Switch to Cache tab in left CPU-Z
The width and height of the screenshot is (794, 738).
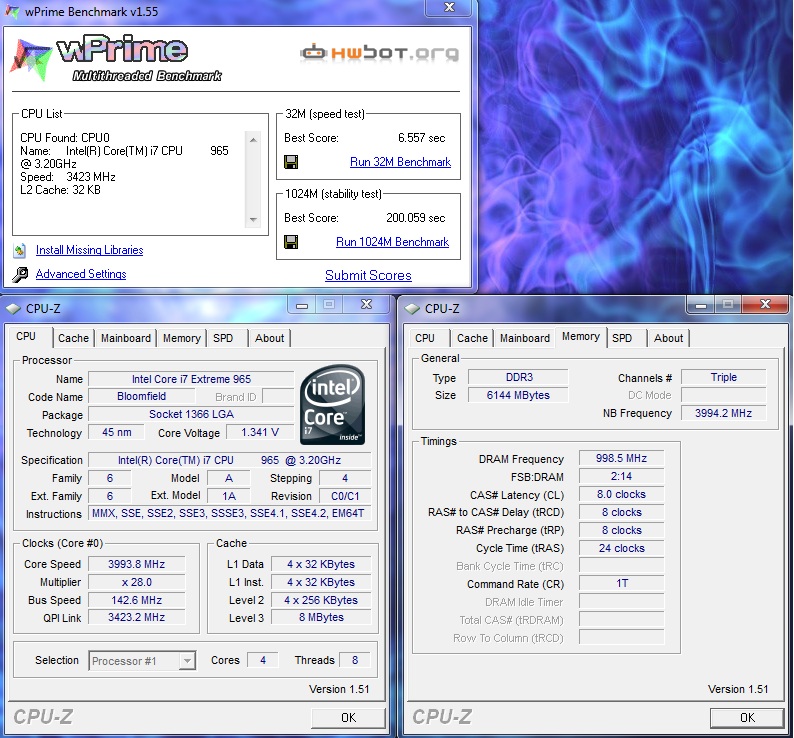[x=73, y=338]
